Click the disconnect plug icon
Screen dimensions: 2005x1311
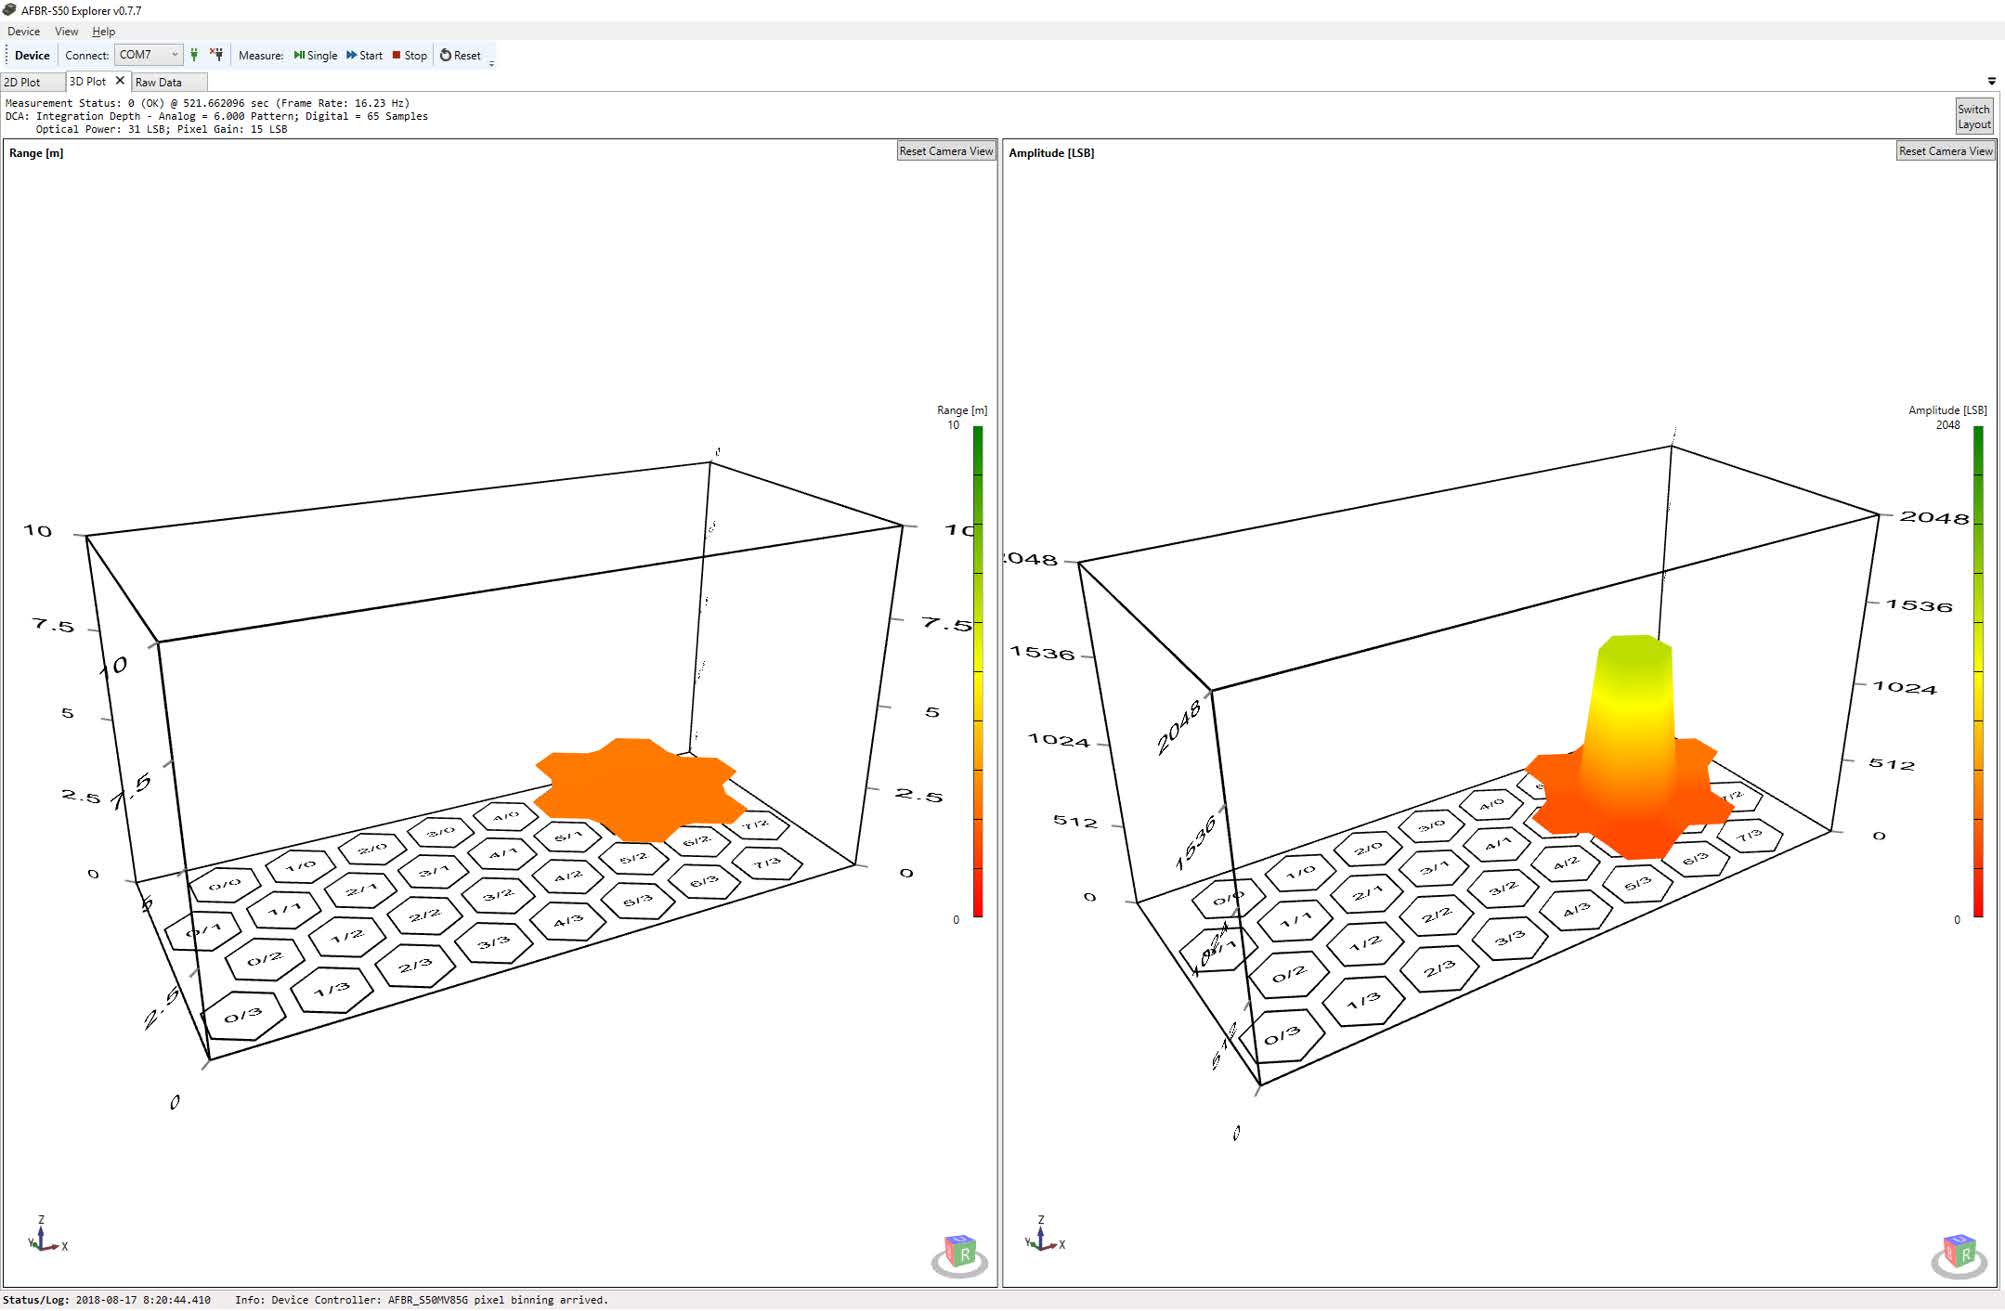[x=217, y=55]
